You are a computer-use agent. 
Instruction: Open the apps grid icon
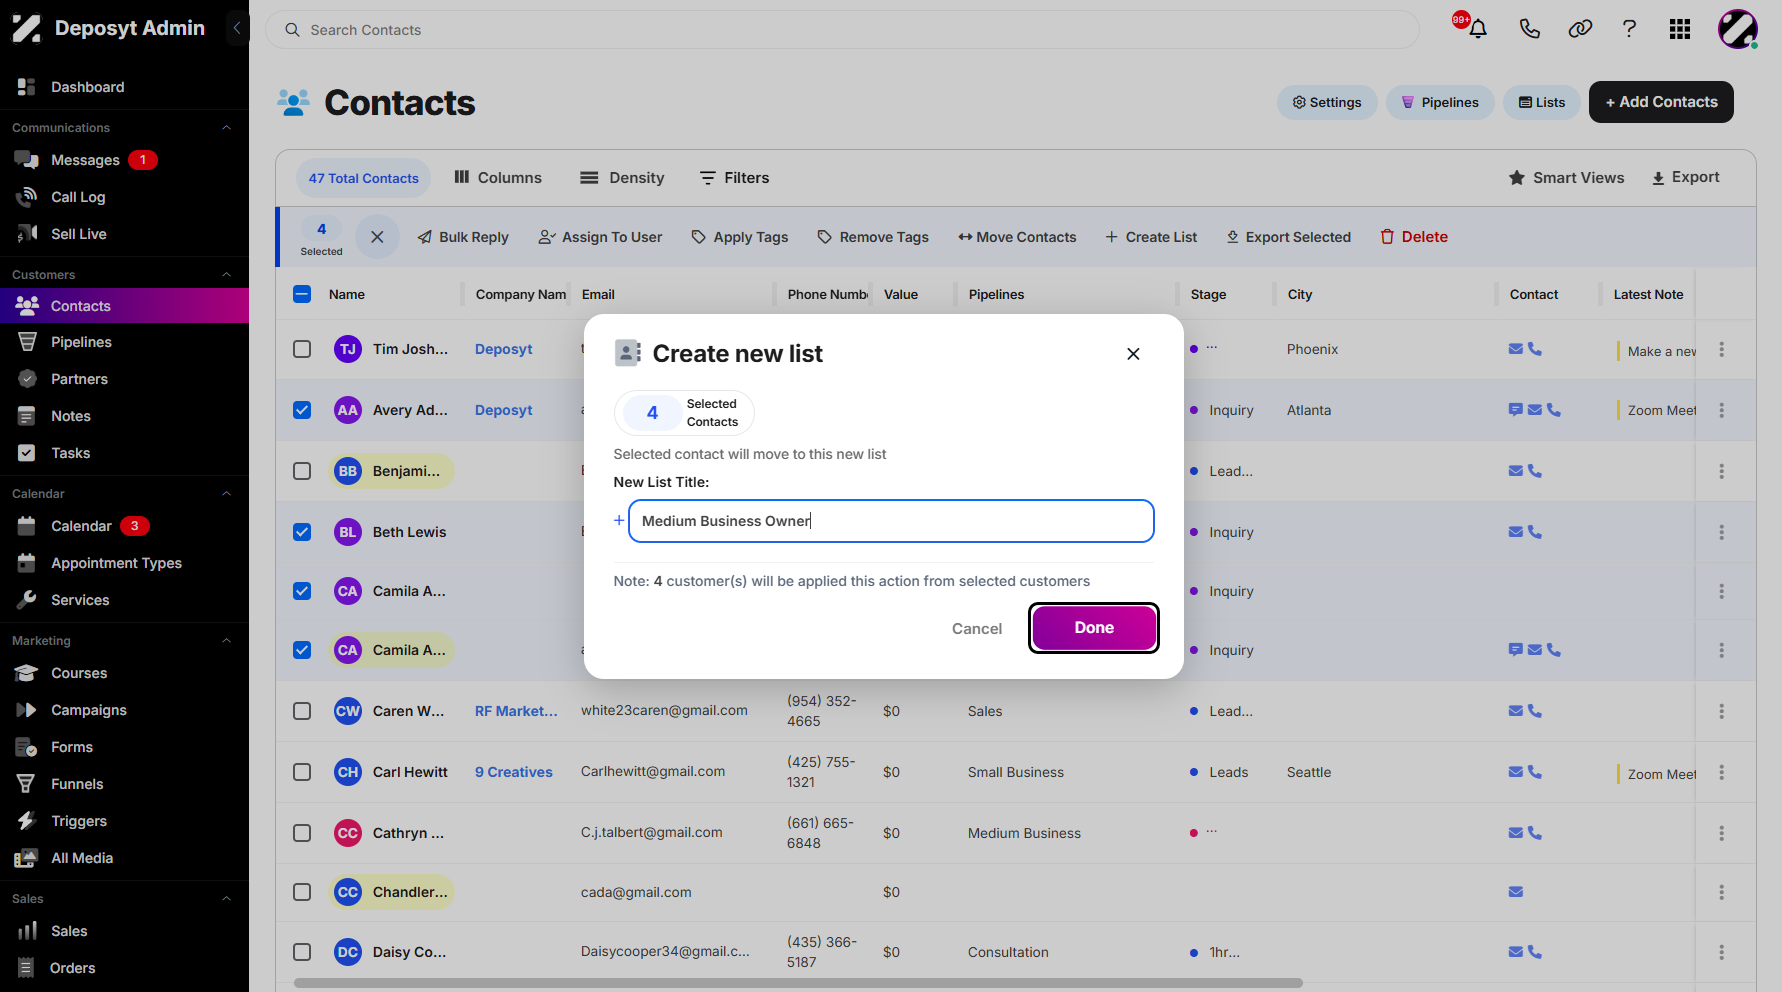click(1680, 29)
